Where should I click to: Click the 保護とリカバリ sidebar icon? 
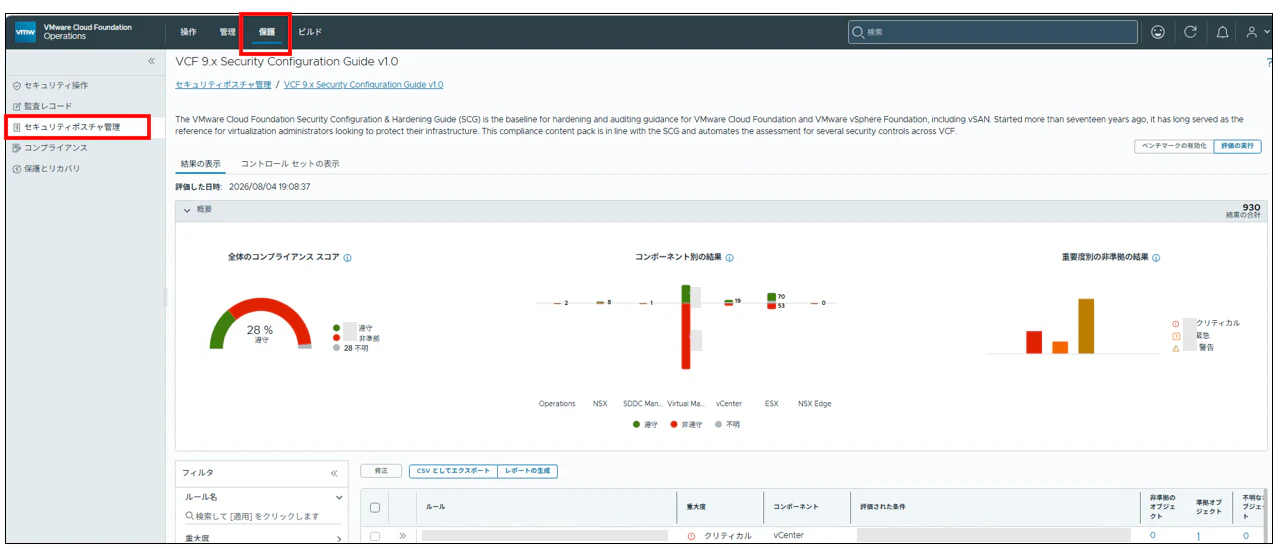pyautogui.click(x=16, y=169)
